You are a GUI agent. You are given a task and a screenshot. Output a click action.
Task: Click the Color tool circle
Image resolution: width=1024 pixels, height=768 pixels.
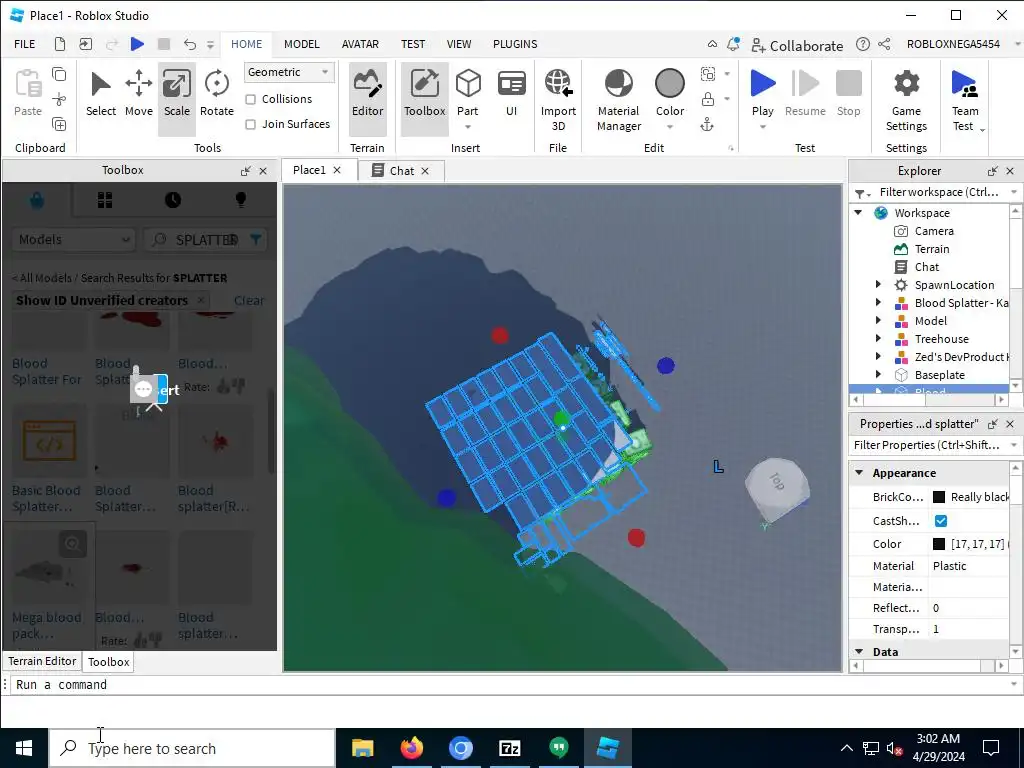(670, 84)
